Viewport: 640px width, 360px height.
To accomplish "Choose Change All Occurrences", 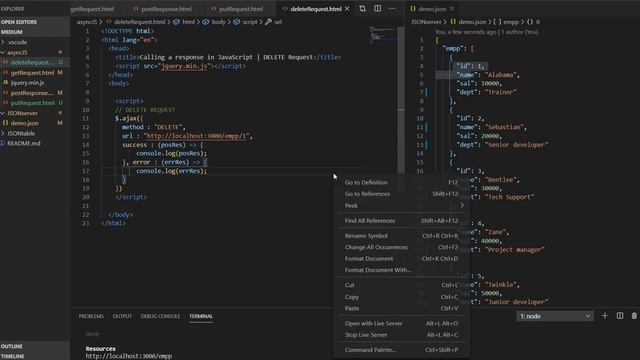I will pyautogui.click(x=402, y=247).
